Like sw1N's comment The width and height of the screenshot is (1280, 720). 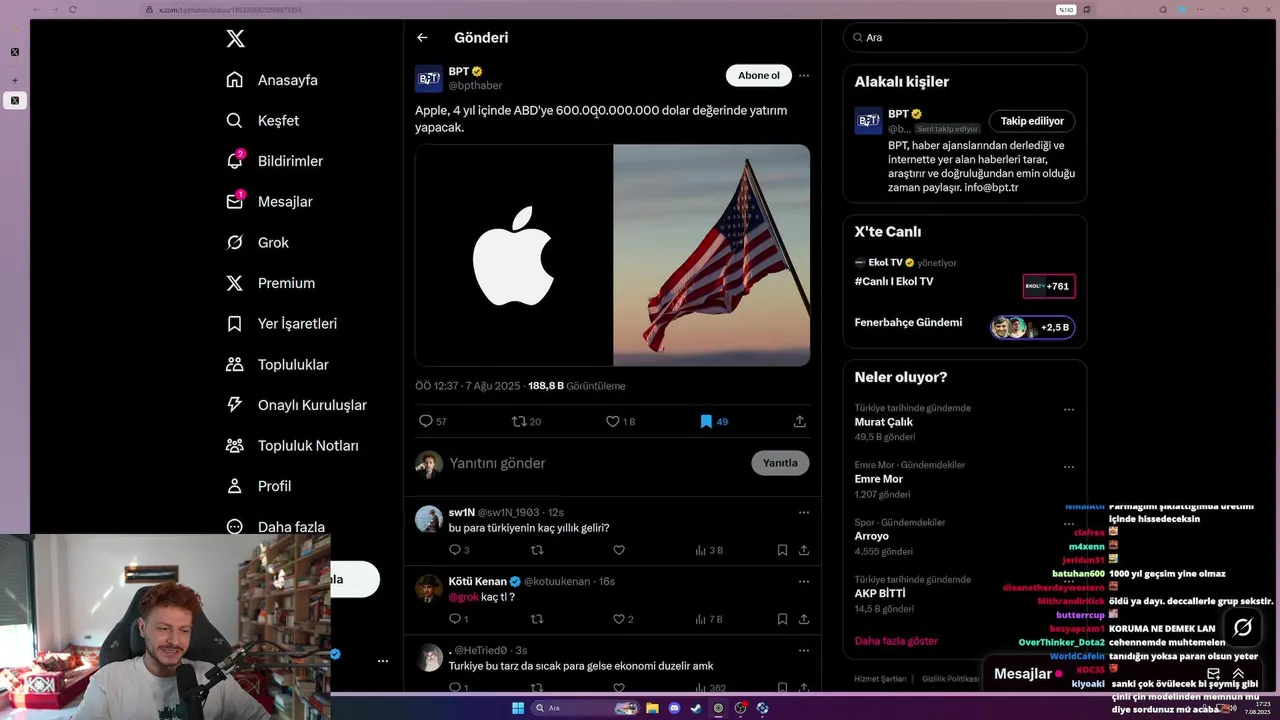pos(619,550)
